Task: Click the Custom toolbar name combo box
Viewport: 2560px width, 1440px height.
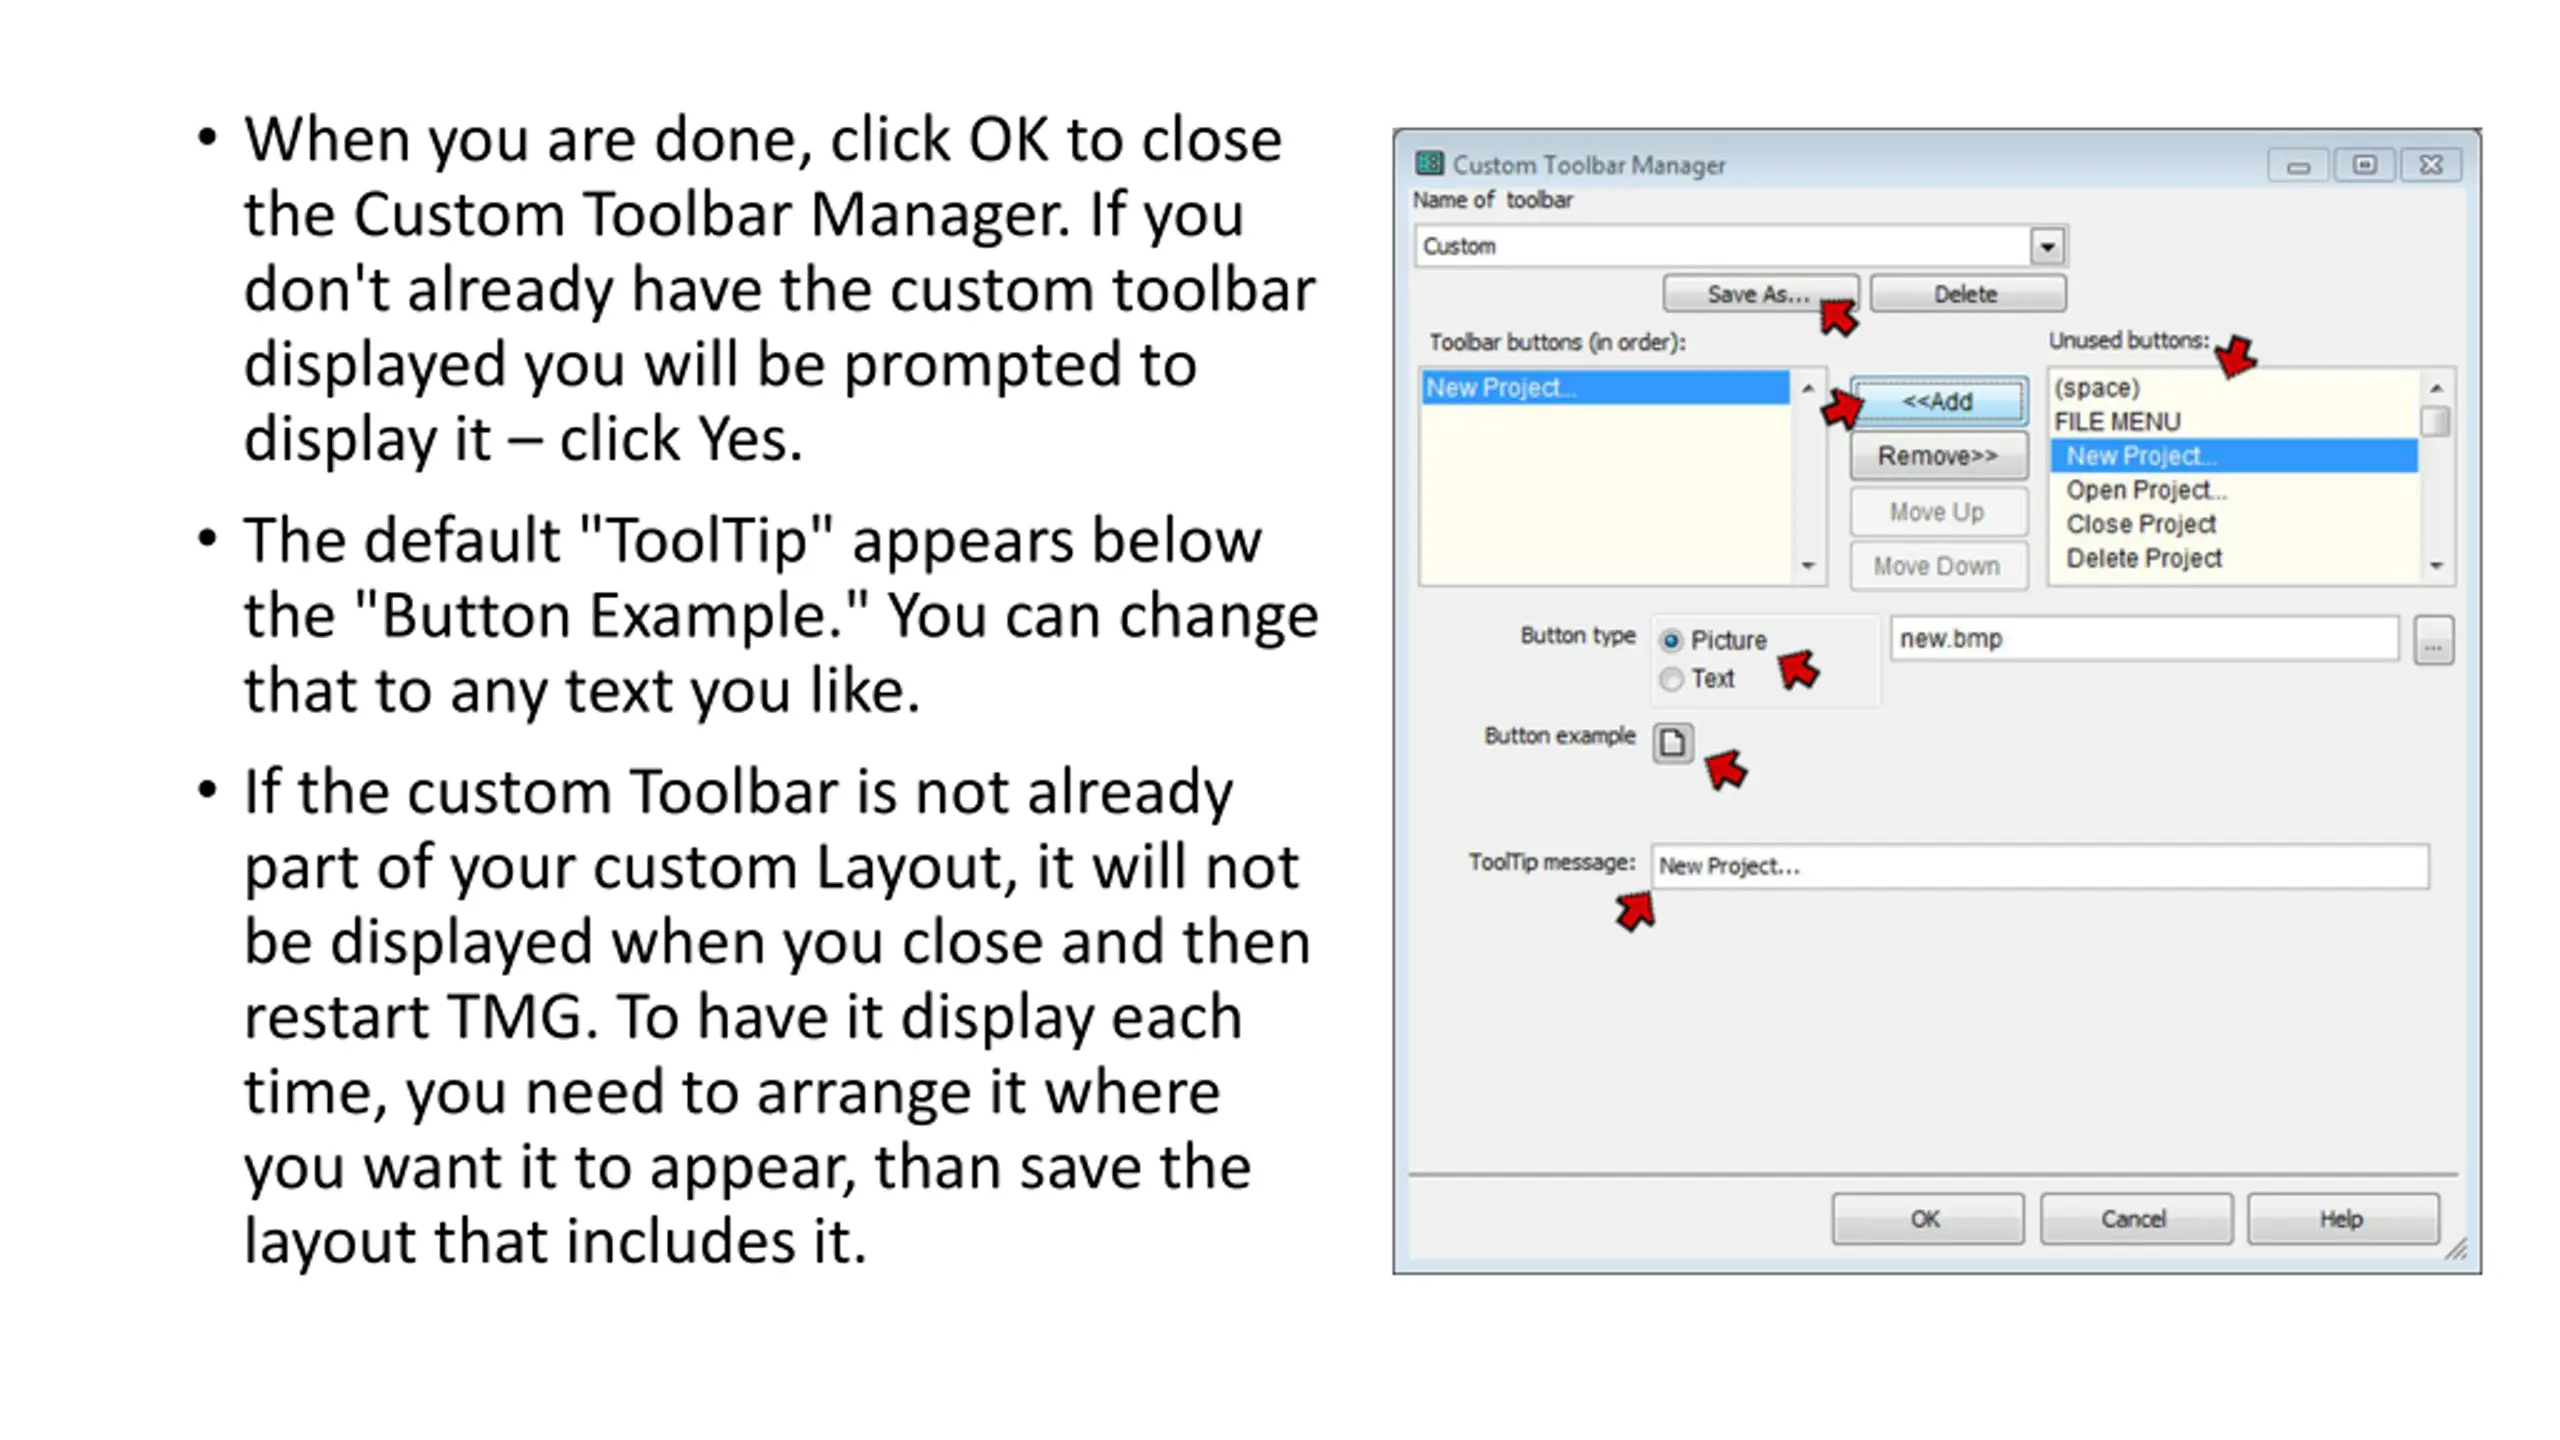Action: tap(1740, 246)
